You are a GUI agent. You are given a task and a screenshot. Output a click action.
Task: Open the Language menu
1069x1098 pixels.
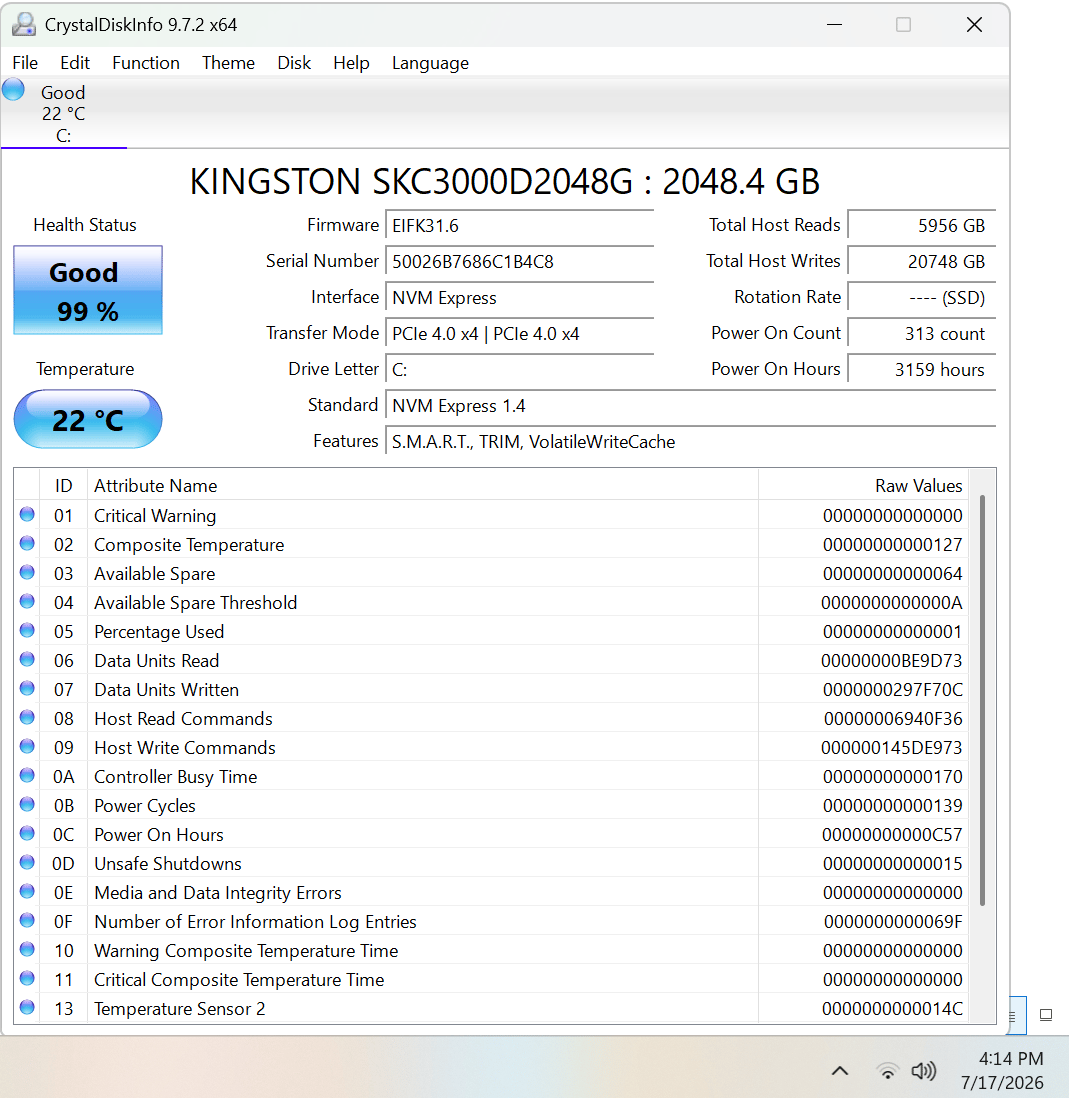tap(430, 63)
